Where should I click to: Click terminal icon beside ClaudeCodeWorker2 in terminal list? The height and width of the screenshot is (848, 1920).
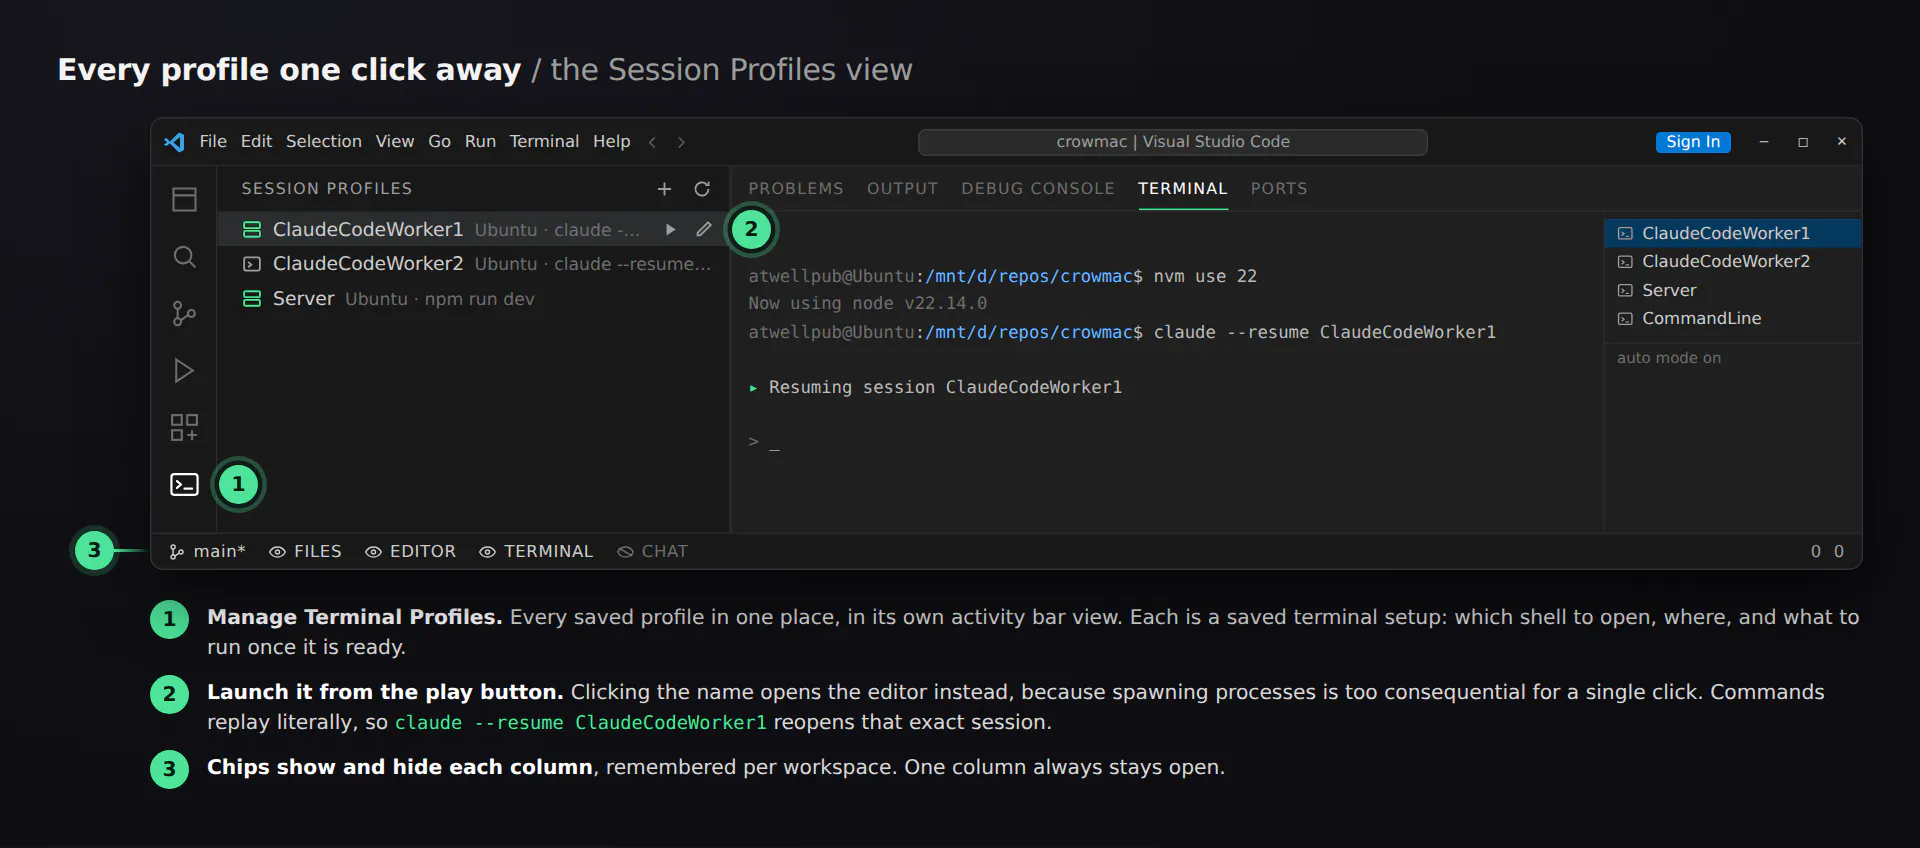coord(1625,262)
